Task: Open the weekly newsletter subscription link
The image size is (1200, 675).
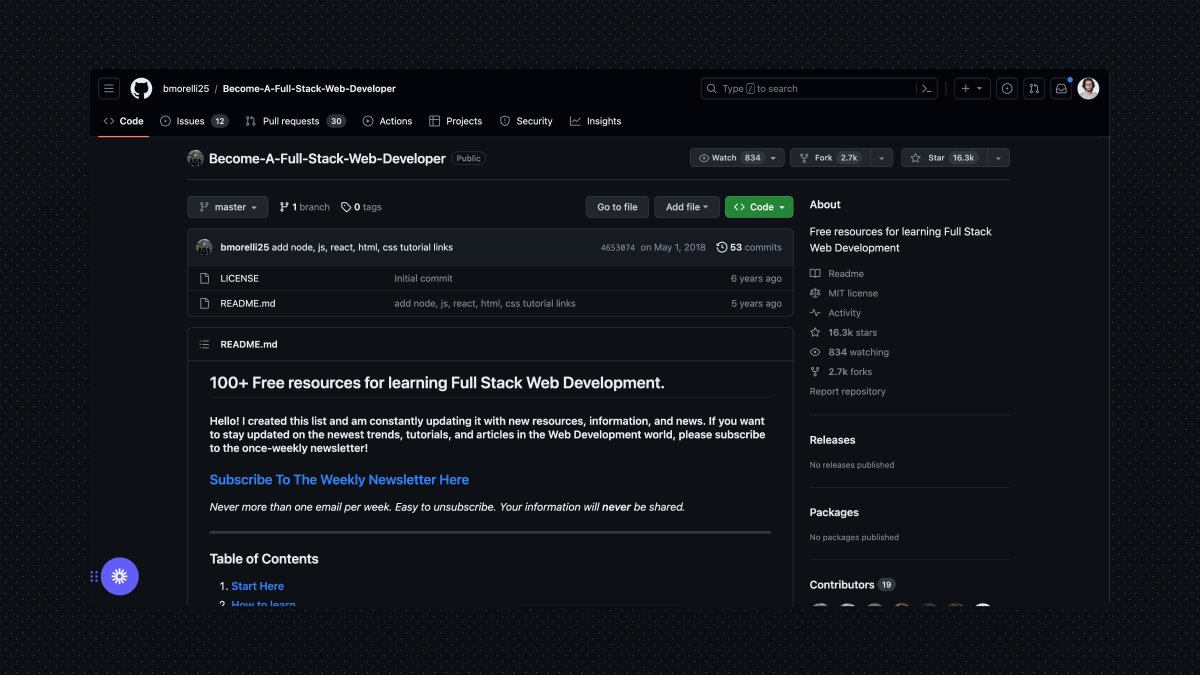Action: 338,479
